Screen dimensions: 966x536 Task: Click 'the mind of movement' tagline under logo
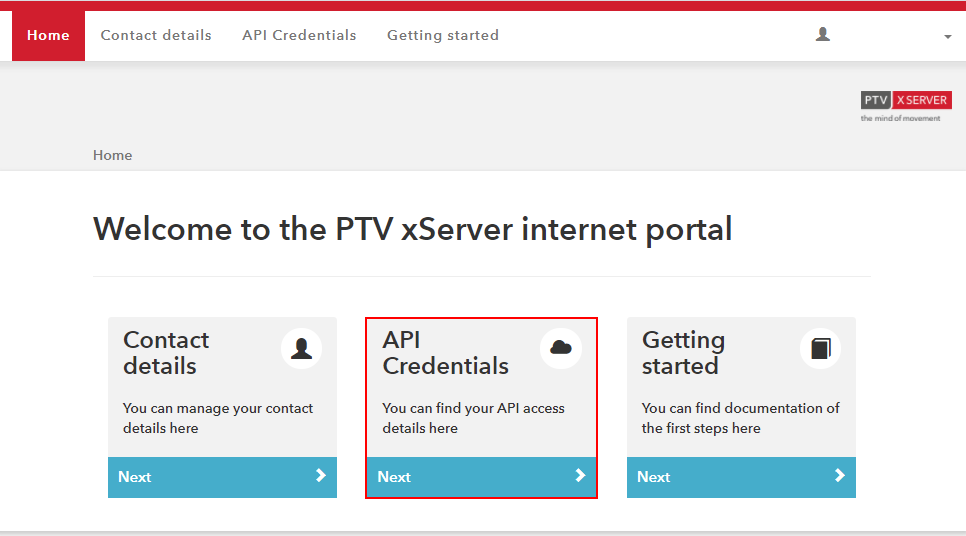click(x=901, y=118)
